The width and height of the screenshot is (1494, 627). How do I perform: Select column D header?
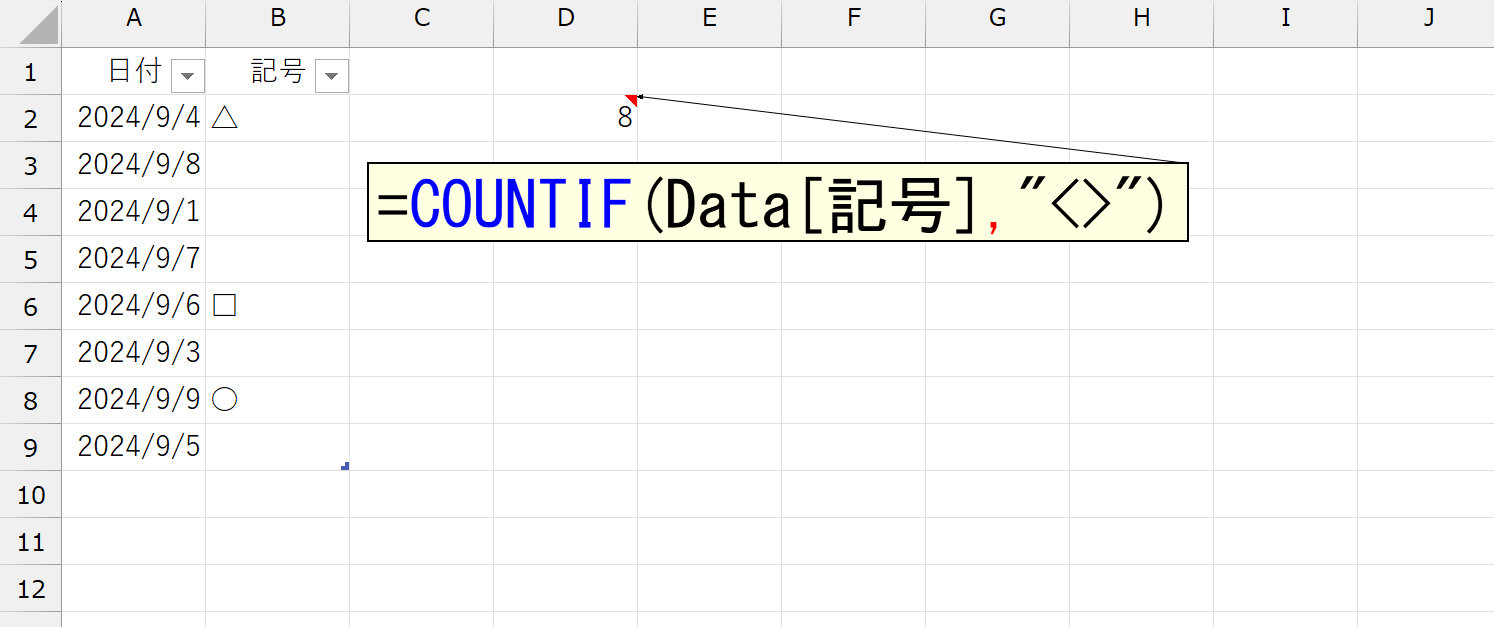(565, 18)
